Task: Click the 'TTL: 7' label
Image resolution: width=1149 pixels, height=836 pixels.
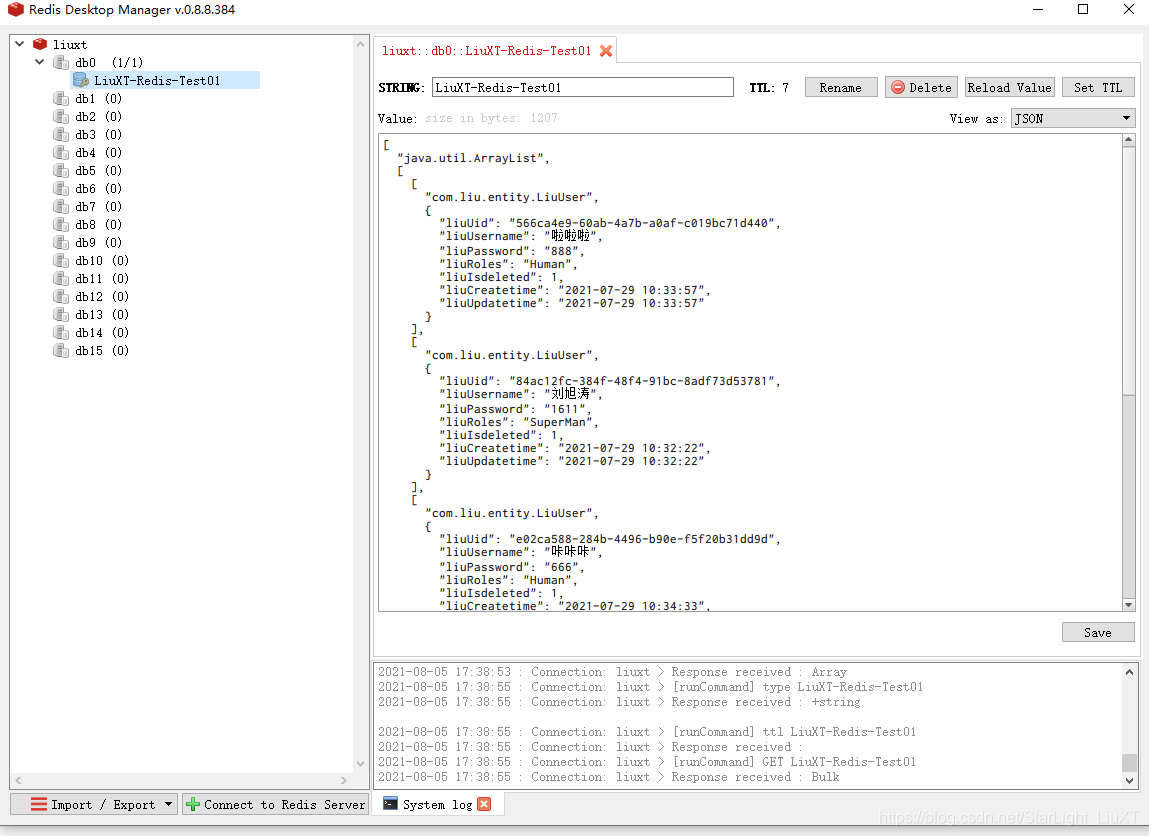Action: pyautogui.click(x=769, y=87)
